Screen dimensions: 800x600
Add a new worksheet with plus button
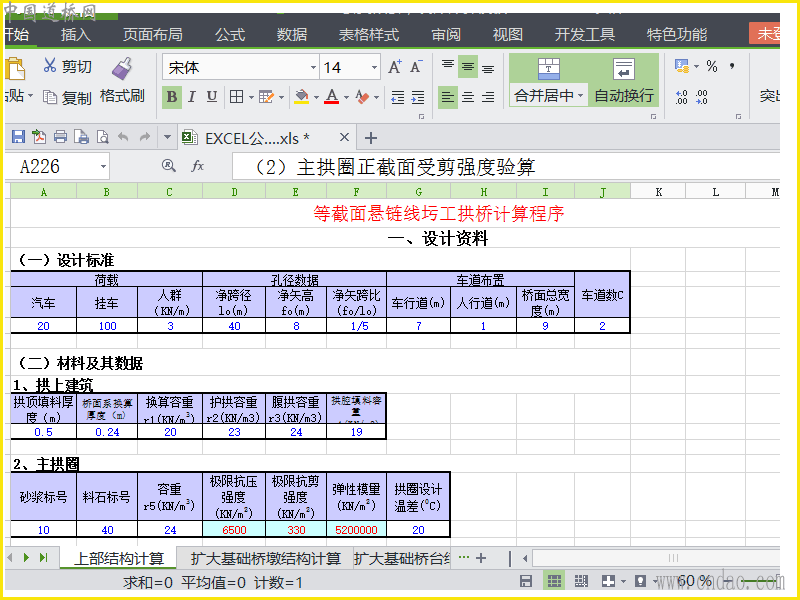click(x=481, y=558)
